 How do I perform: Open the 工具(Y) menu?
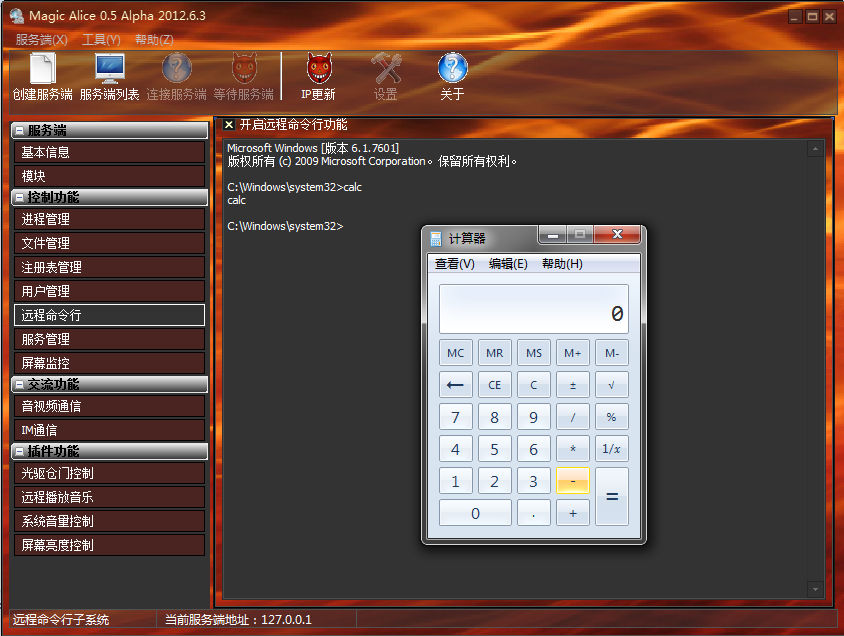click(101, 40)
